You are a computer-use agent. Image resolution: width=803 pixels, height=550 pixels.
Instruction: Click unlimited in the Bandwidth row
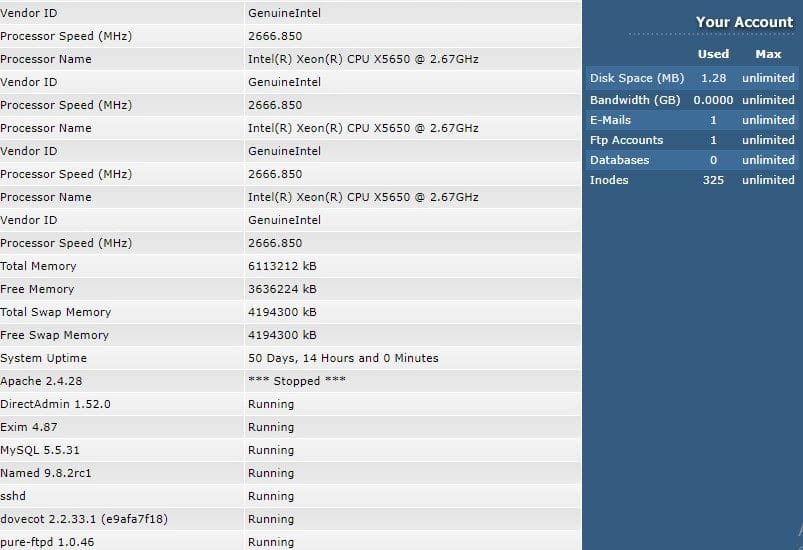[768, 100]
